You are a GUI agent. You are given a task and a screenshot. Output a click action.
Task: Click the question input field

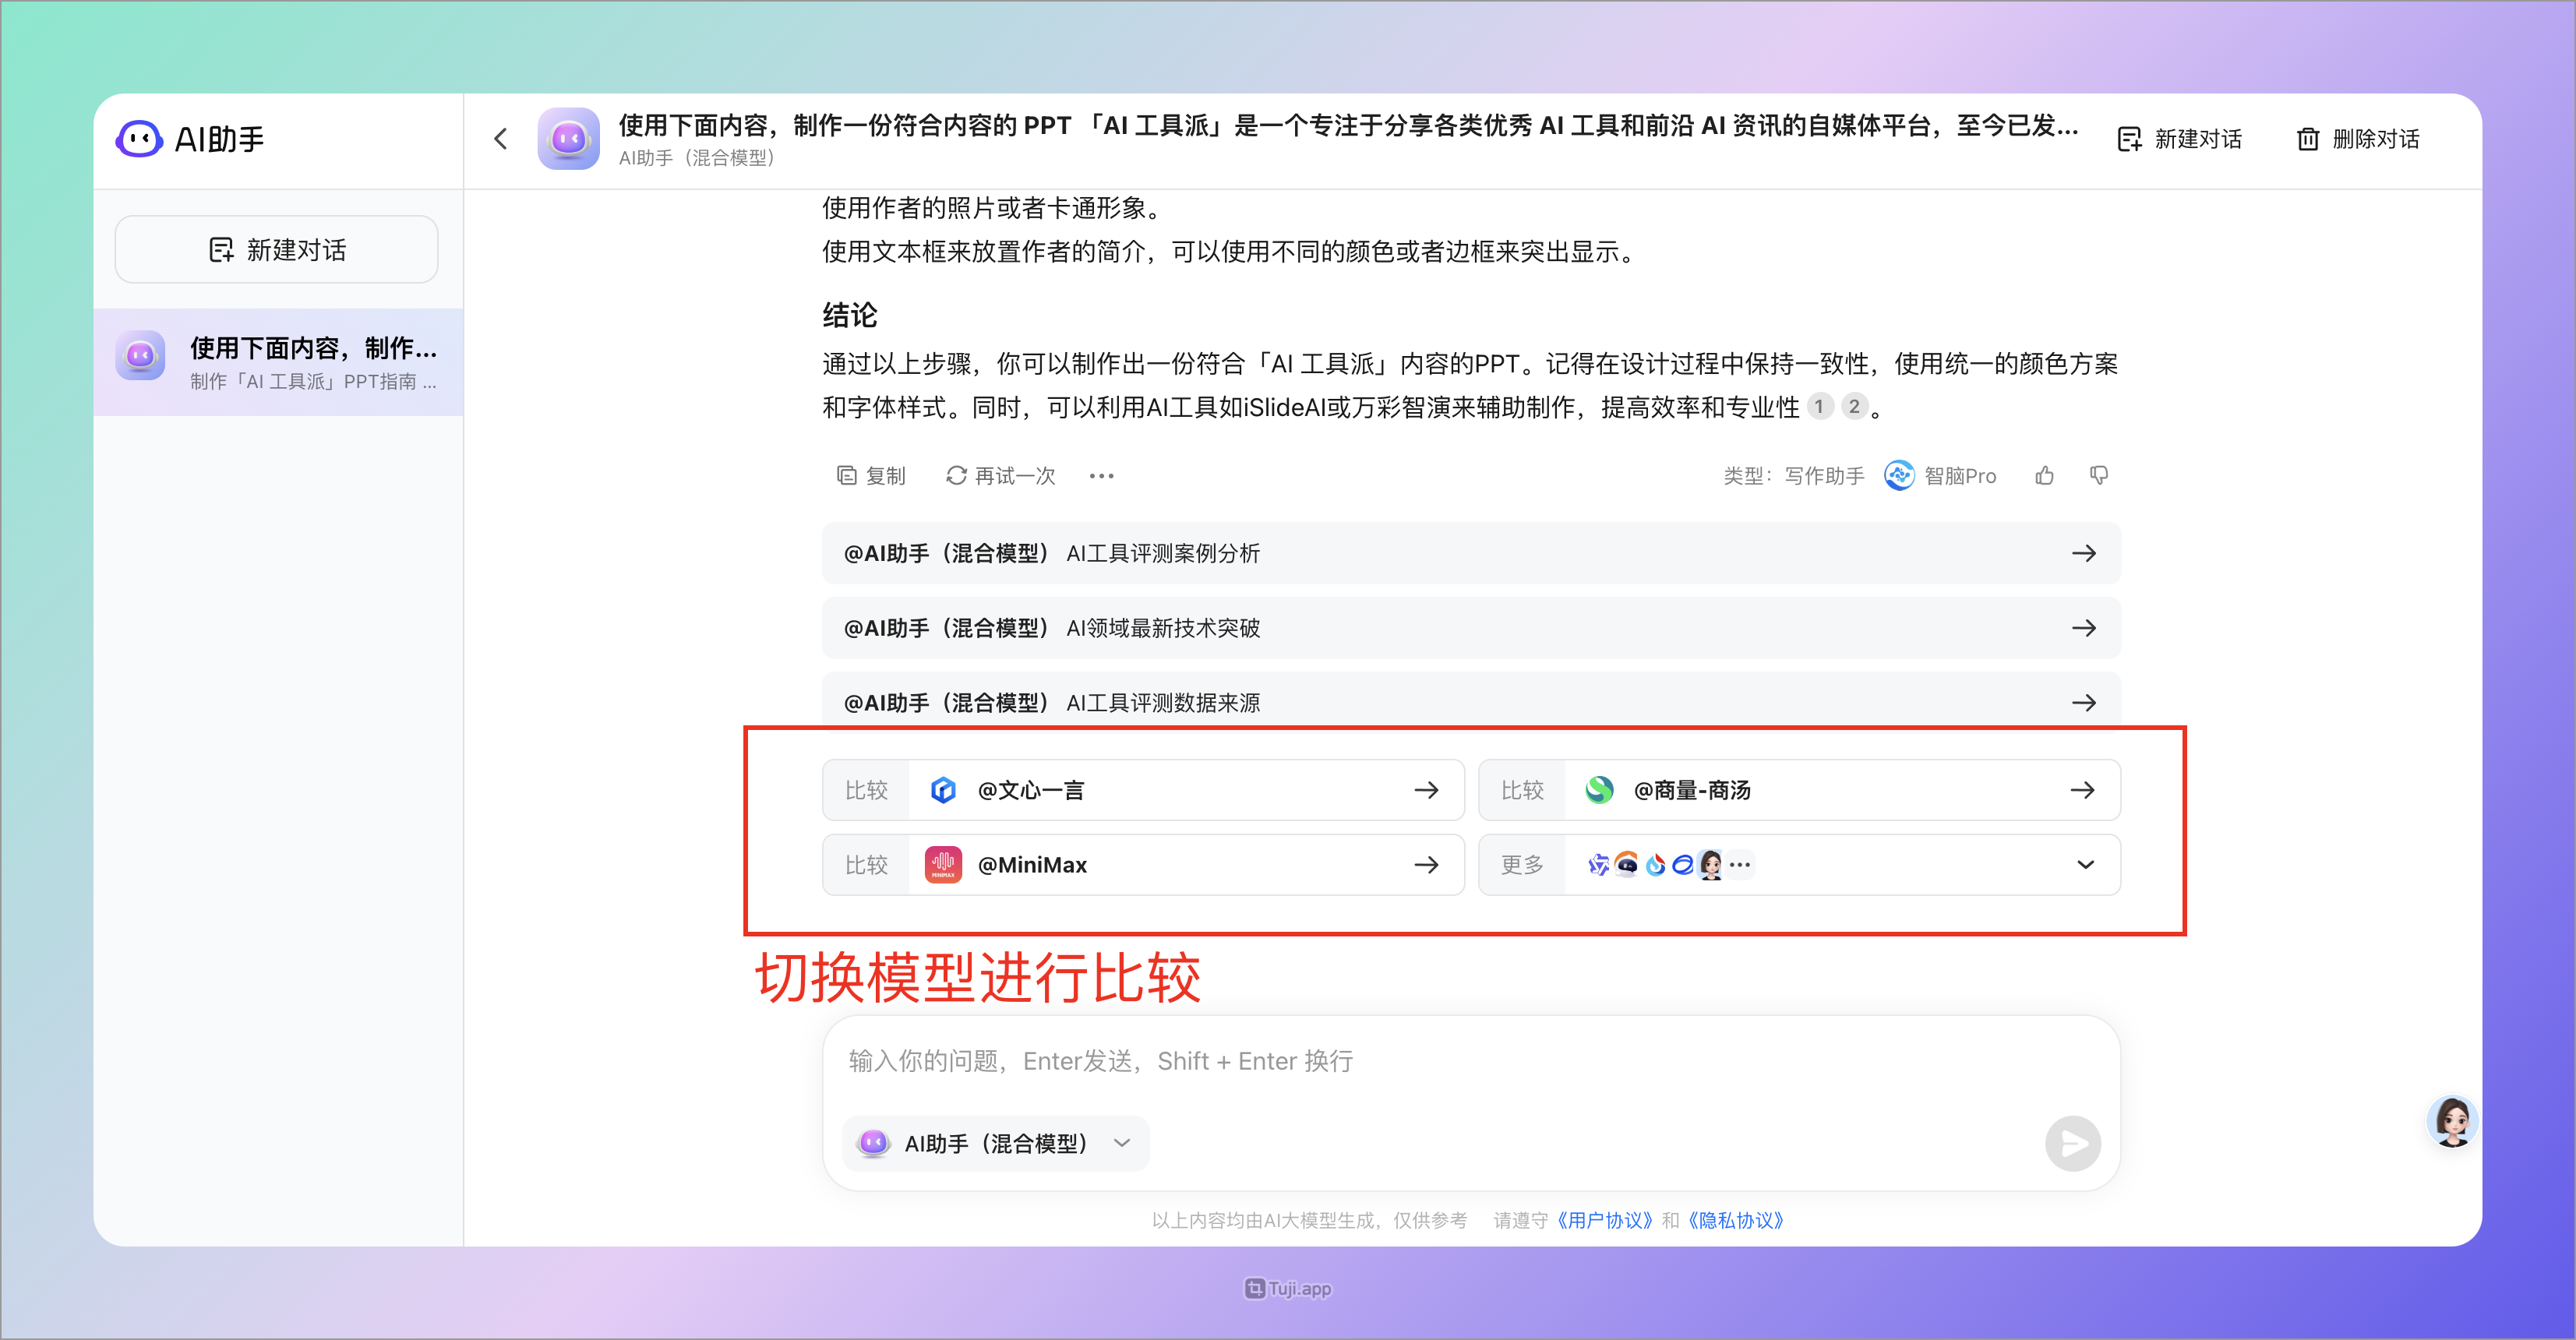1471,1062
